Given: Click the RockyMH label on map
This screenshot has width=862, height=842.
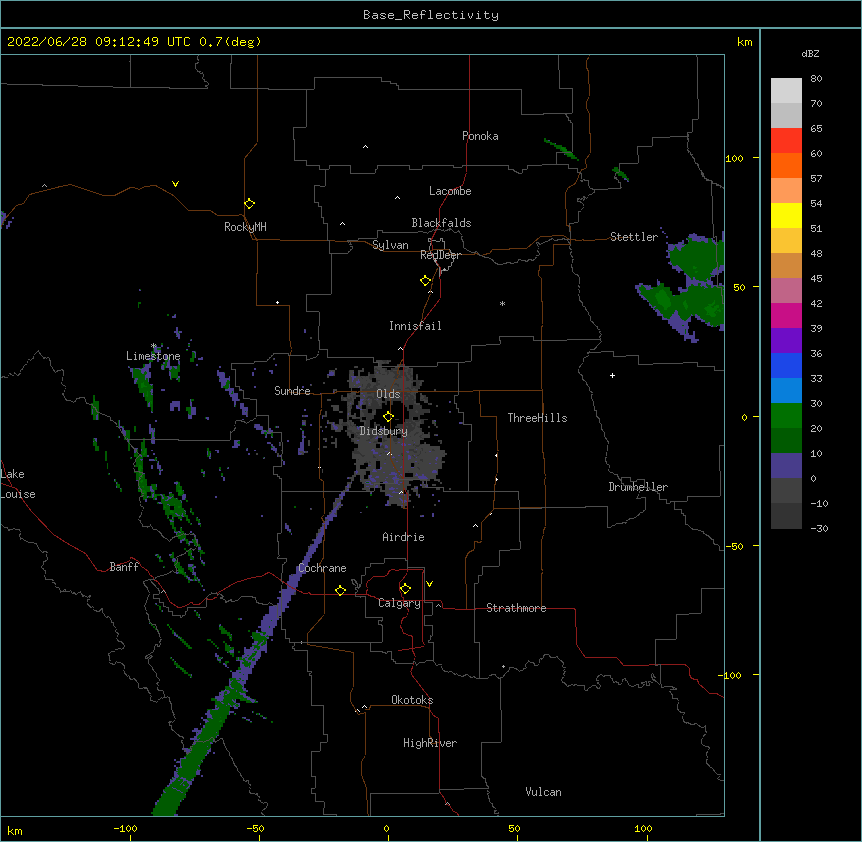Looking at the screenshot, I should [x=245, y=227].
